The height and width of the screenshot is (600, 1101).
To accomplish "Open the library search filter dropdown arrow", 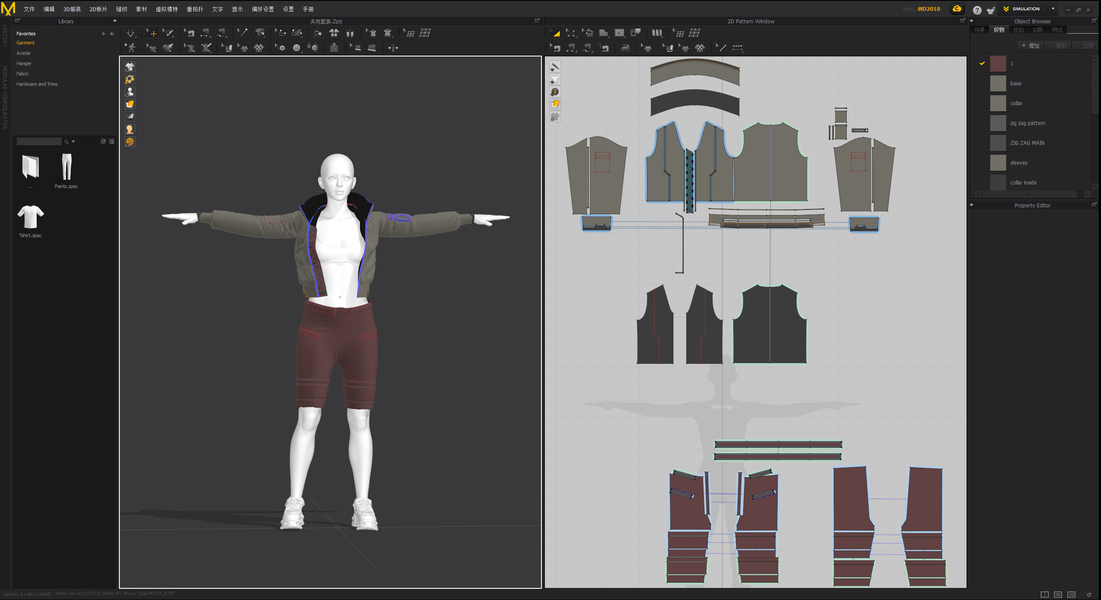I will click(73, 142).
